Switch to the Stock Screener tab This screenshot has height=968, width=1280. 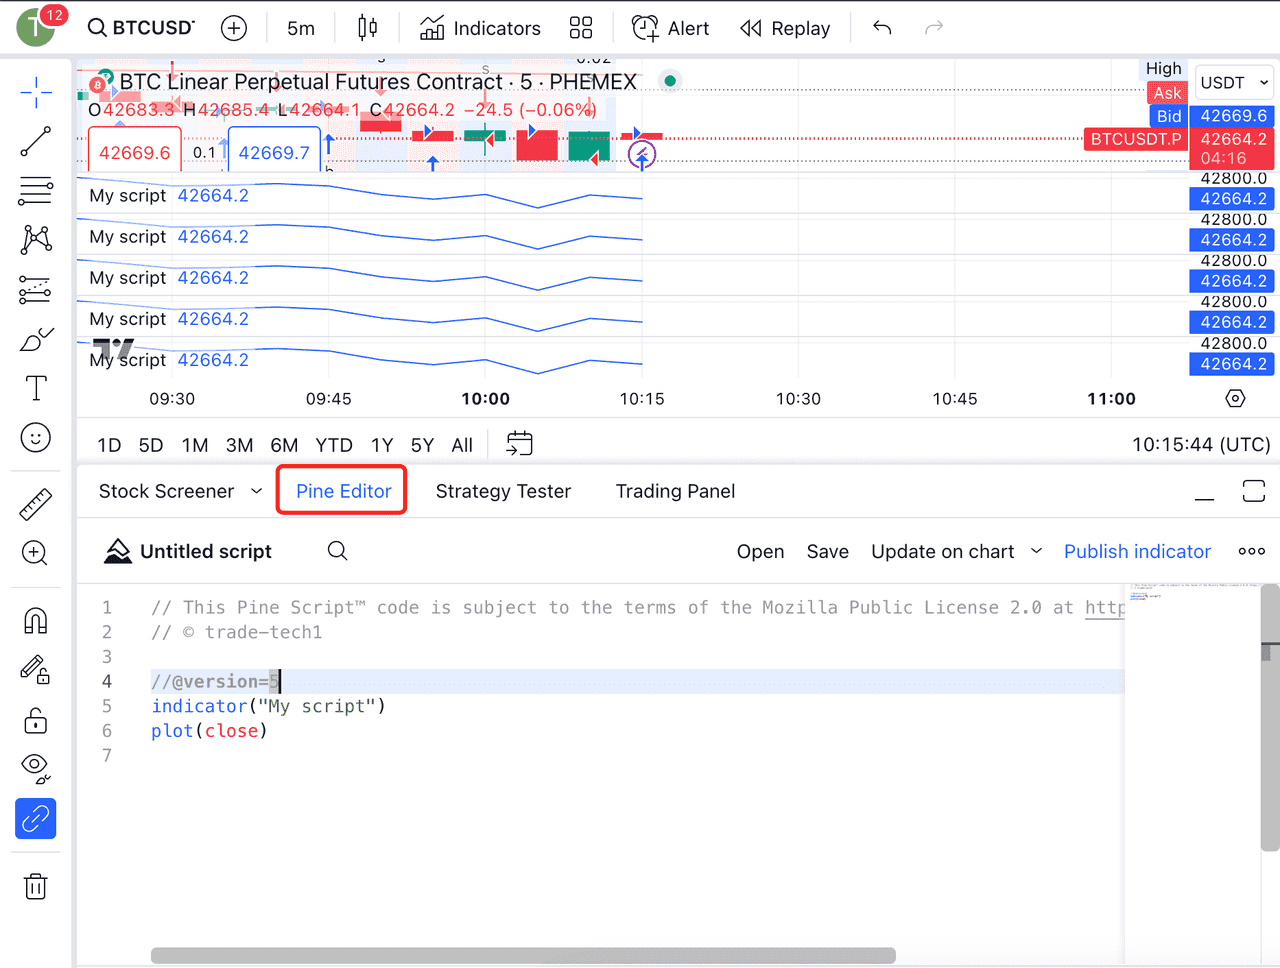pos(166,491)
